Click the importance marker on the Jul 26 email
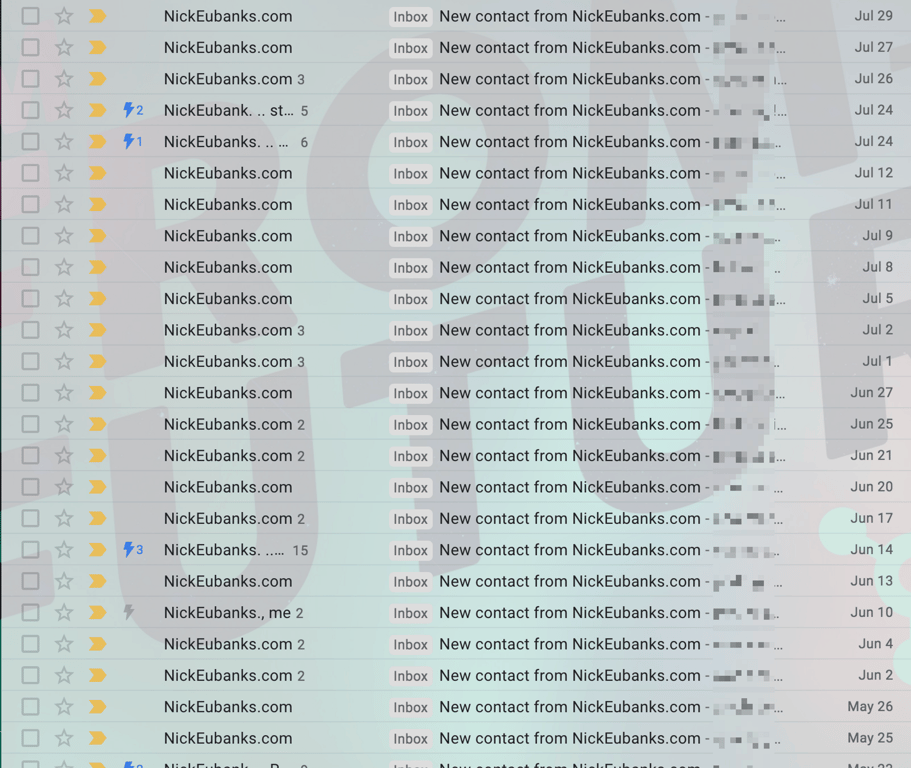This screenshot has height=768, width=911. coord(98,79)
